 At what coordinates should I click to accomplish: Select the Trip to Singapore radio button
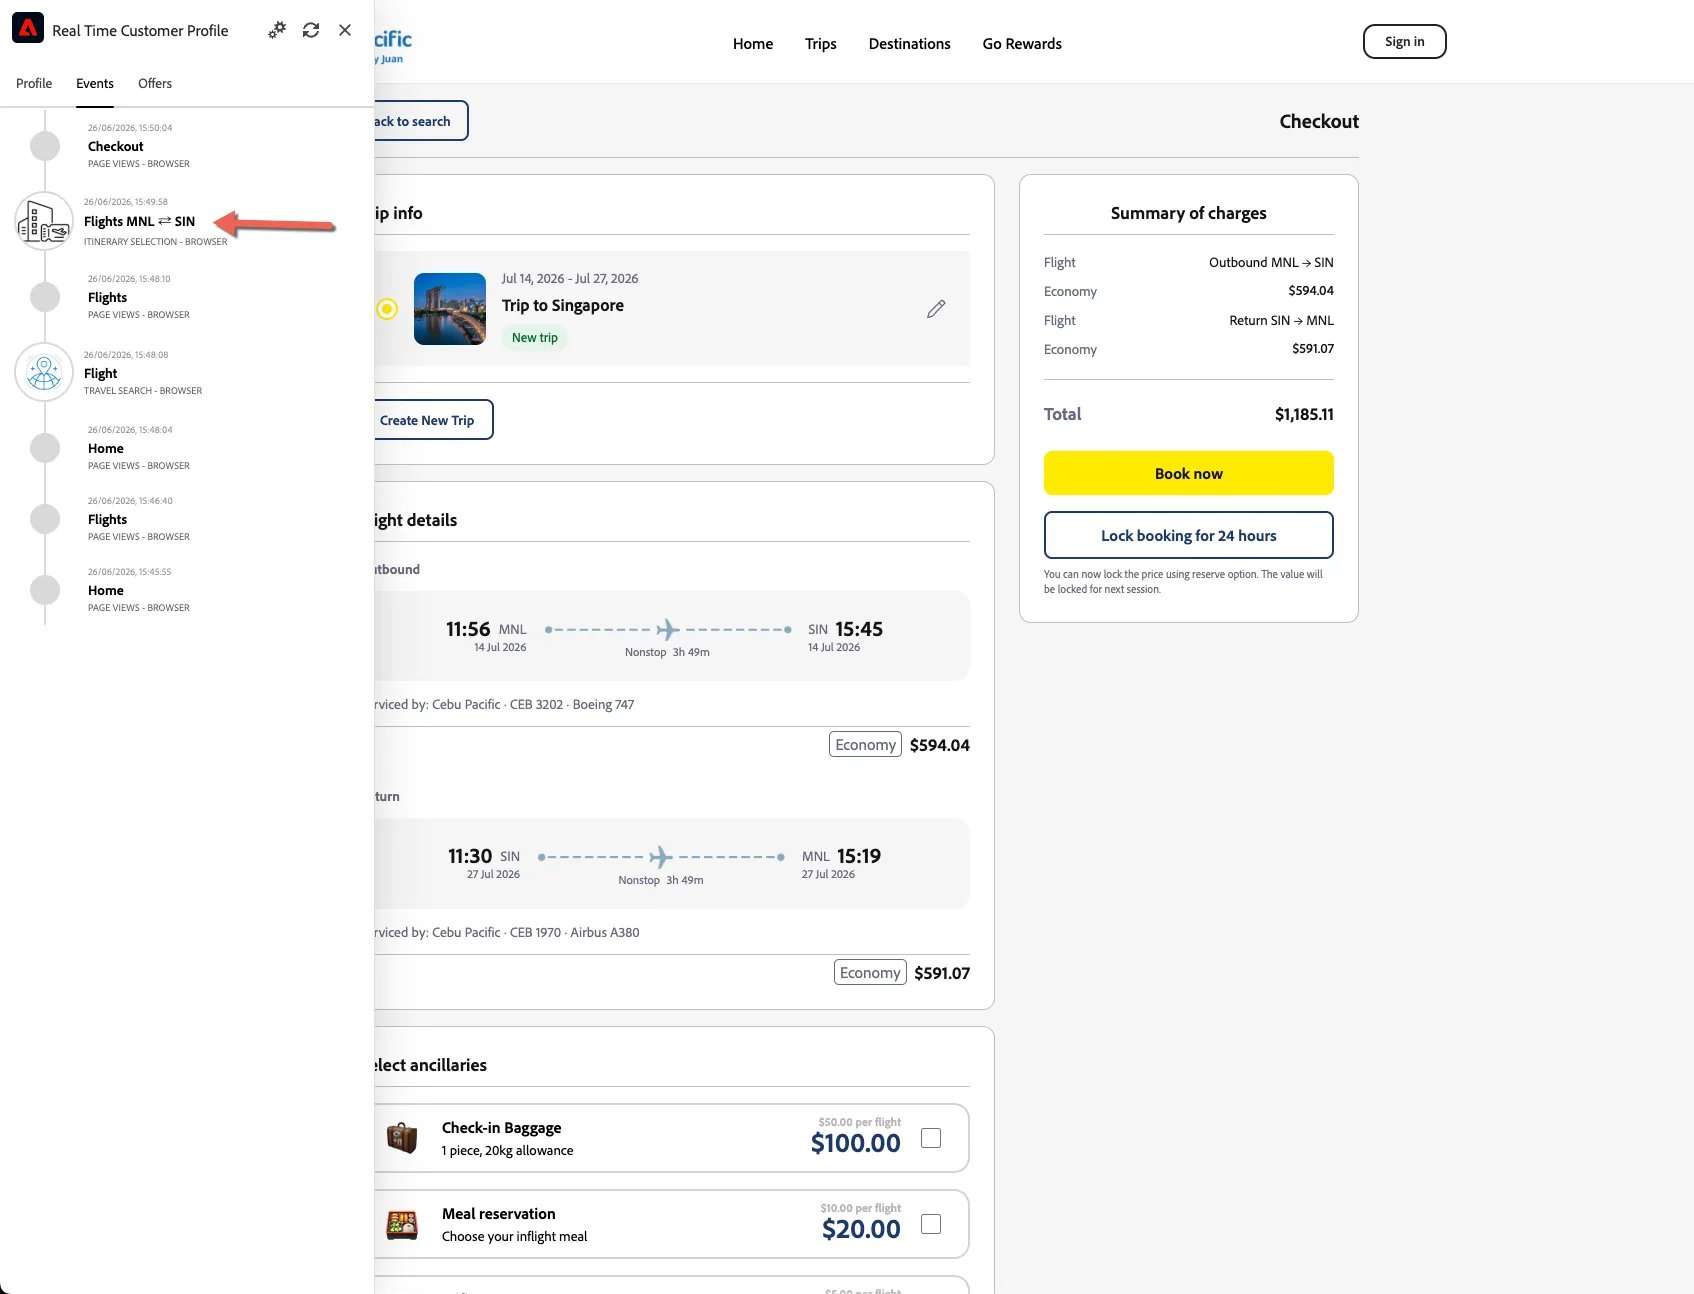point(387,309)
